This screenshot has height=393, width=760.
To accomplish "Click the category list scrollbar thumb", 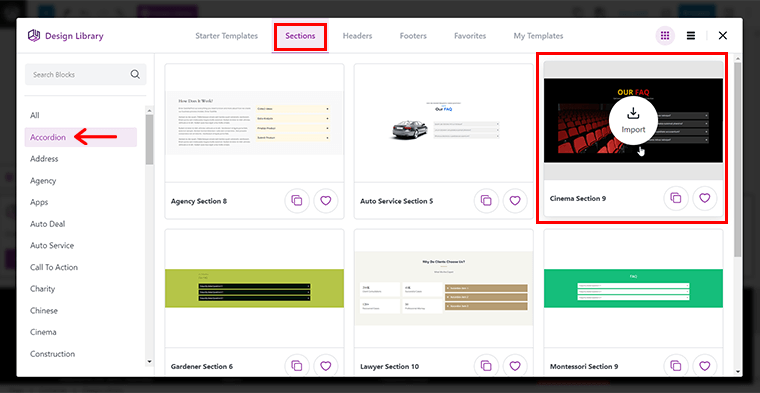I will (149, 140).
